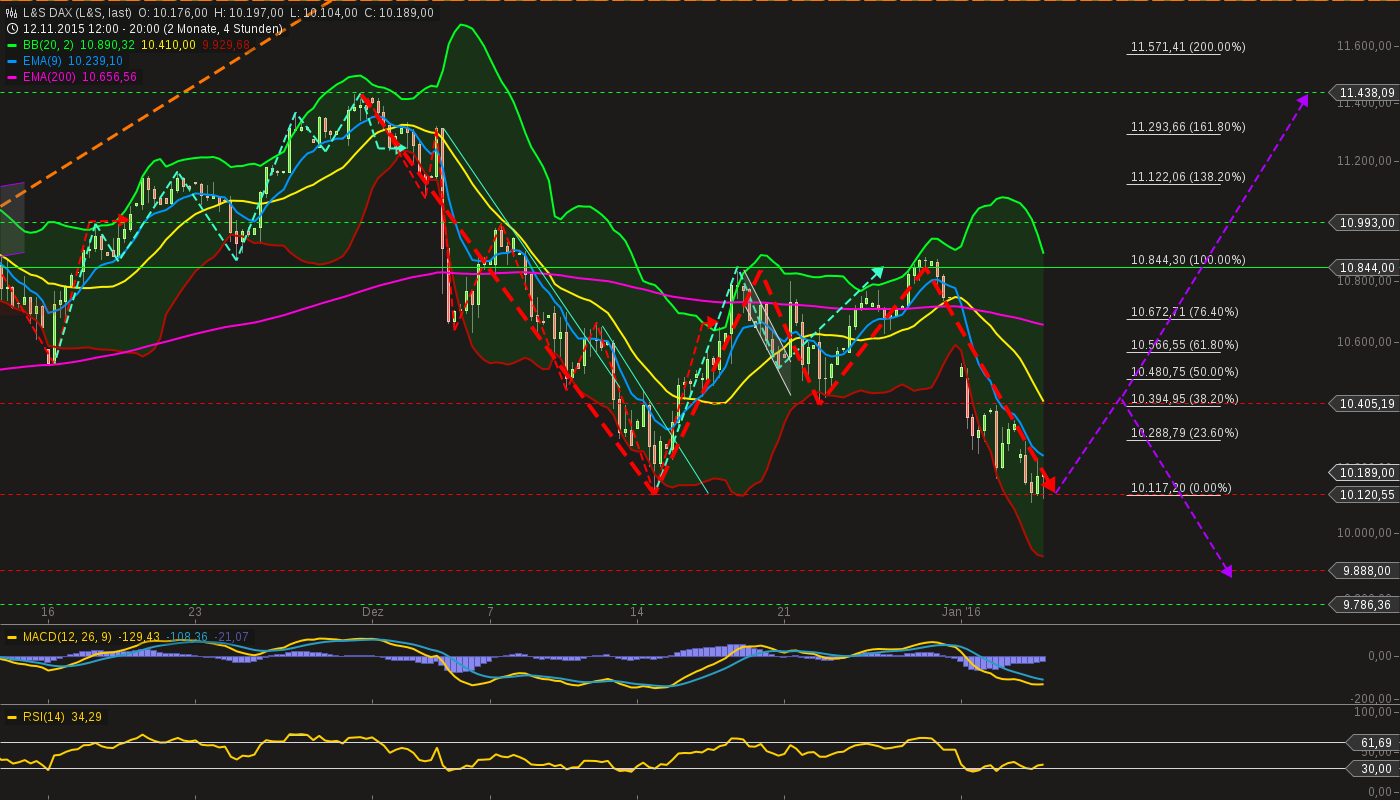1400x800 pixels.
Task: Click Fibonacci label '11.571,41 (200.00%)'
Action: tap(1188, 47)
